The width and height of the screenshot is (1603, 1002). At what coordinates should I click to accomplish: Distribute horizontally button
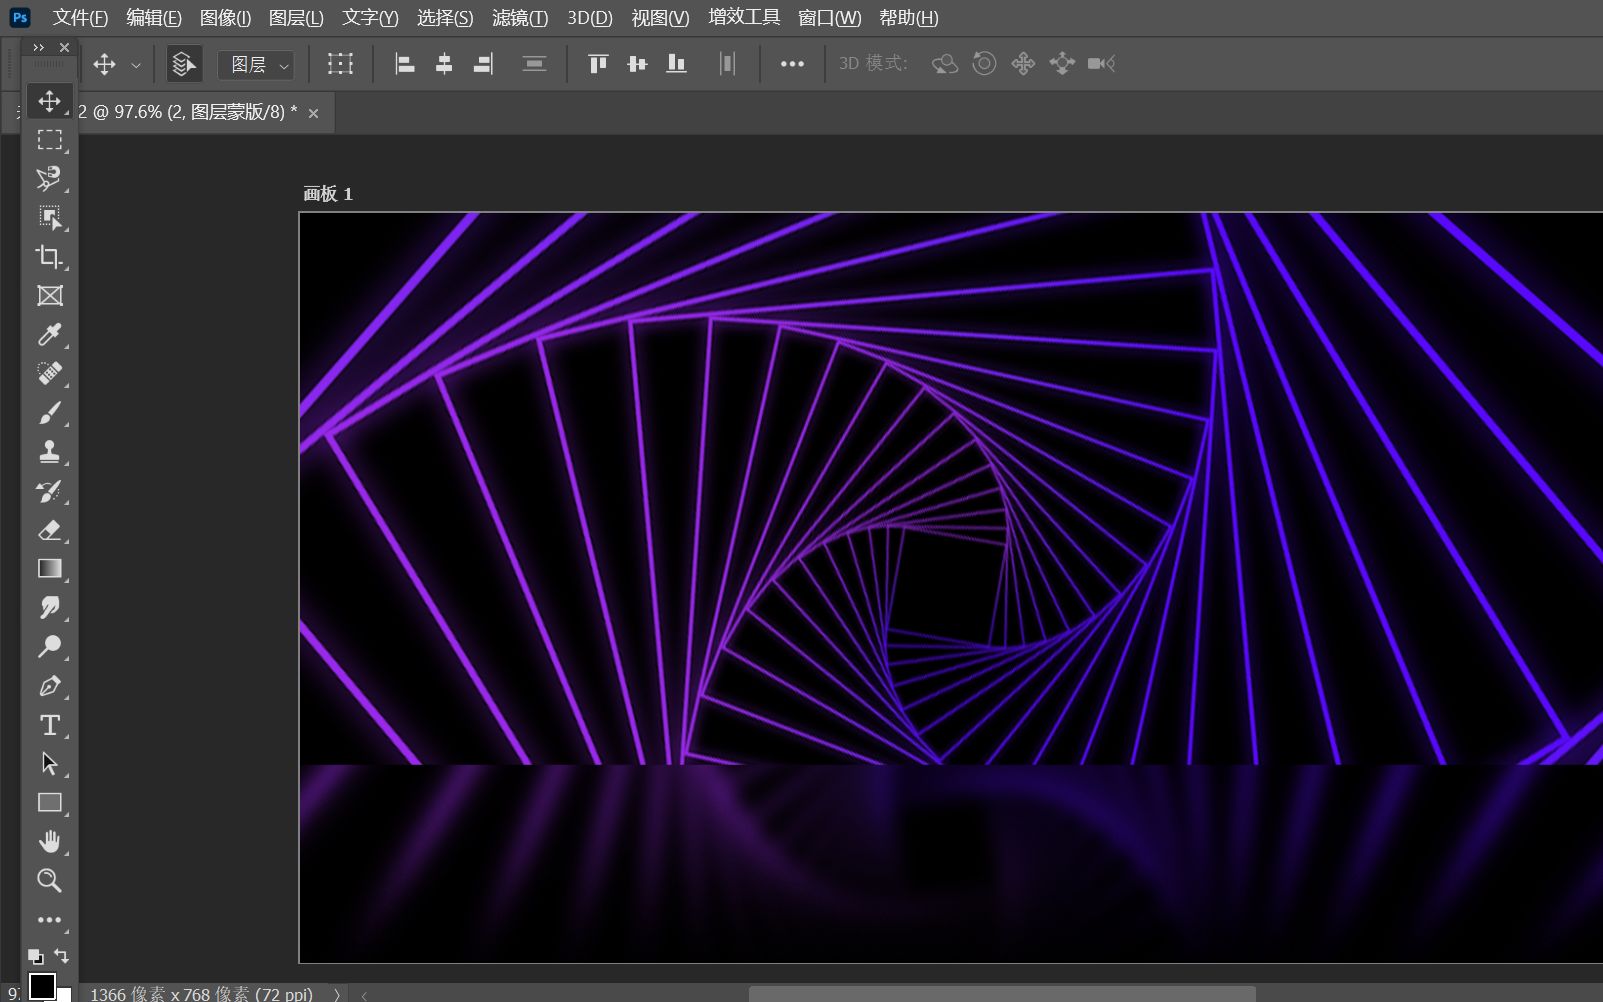pyautogui.click(x=727, y=64)
